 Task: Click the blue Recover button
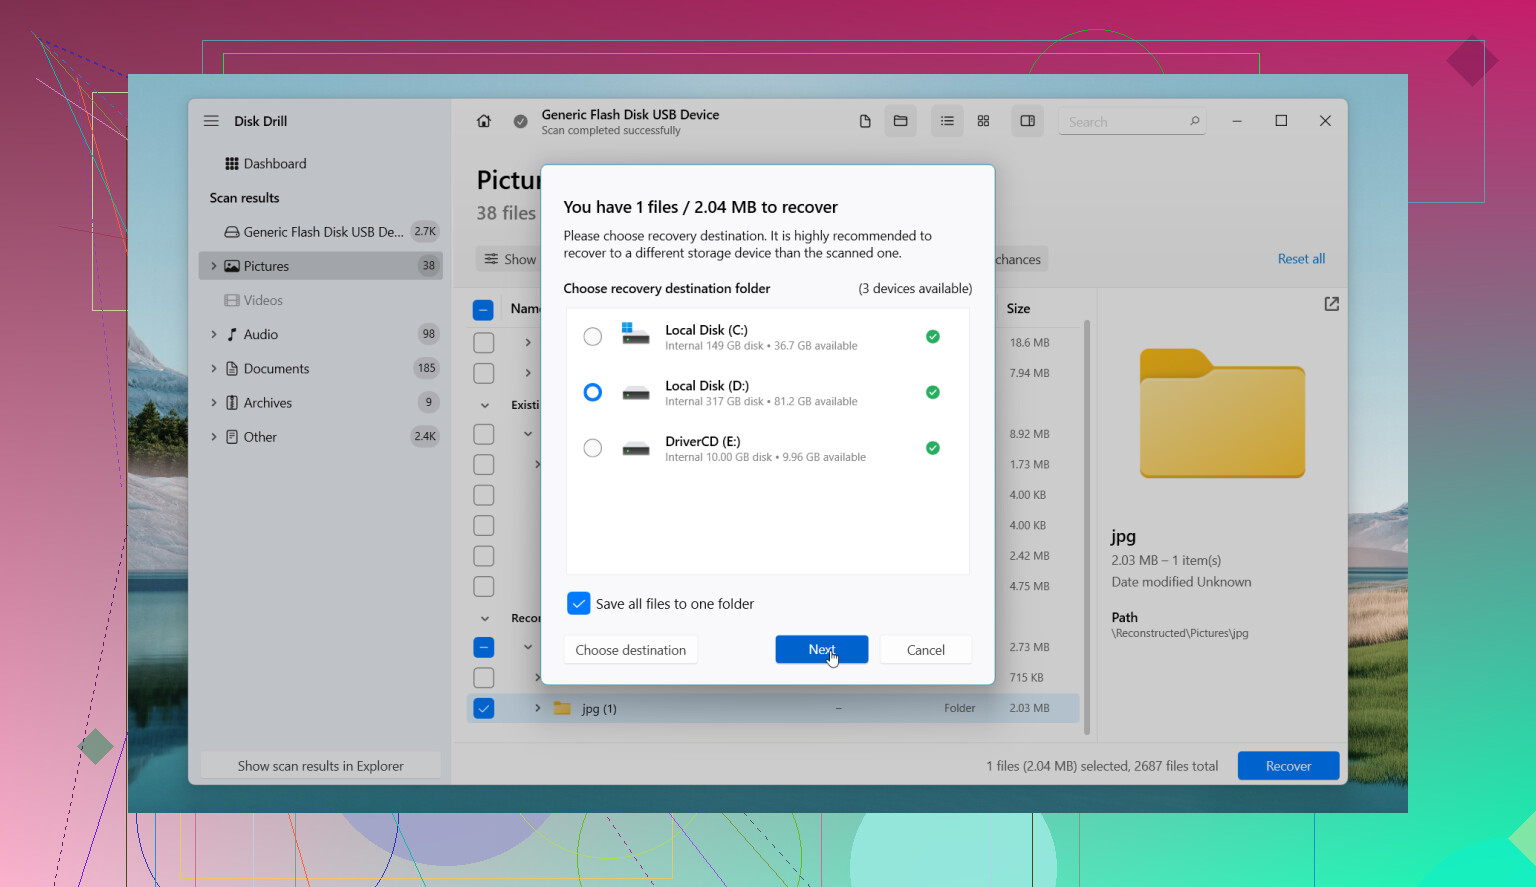pyautogui.click(x=1288, y=766)
